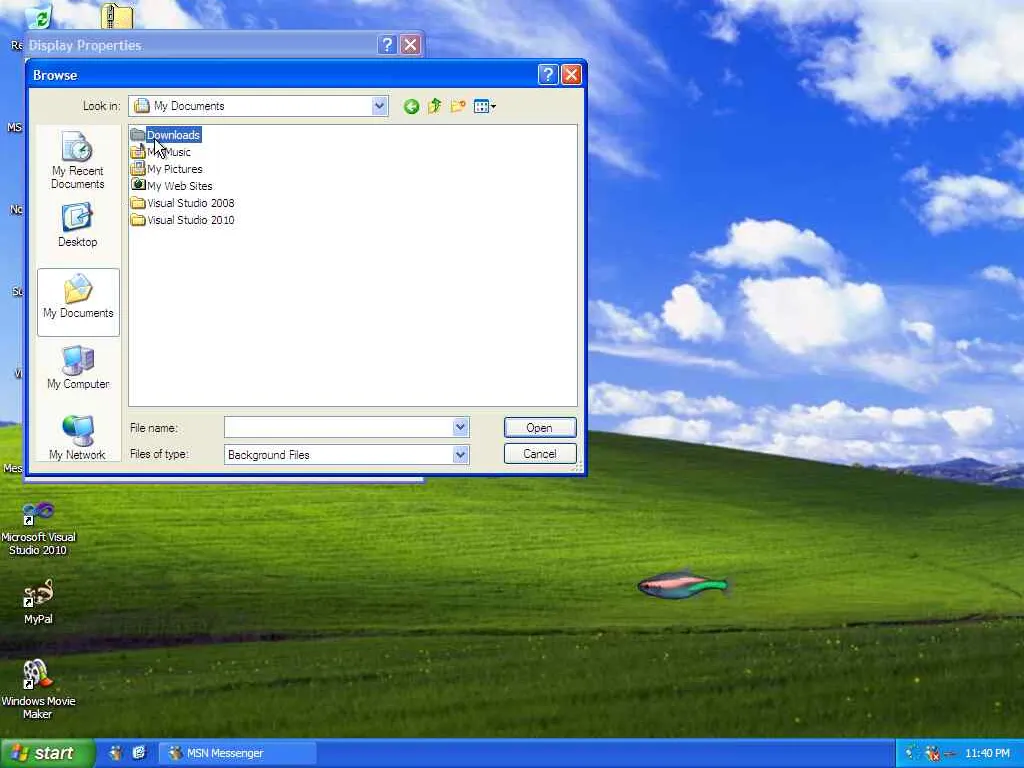Expand the Files of type dropdown
The width and height of the screenshot is (1024, 768).
click(460, 455)
